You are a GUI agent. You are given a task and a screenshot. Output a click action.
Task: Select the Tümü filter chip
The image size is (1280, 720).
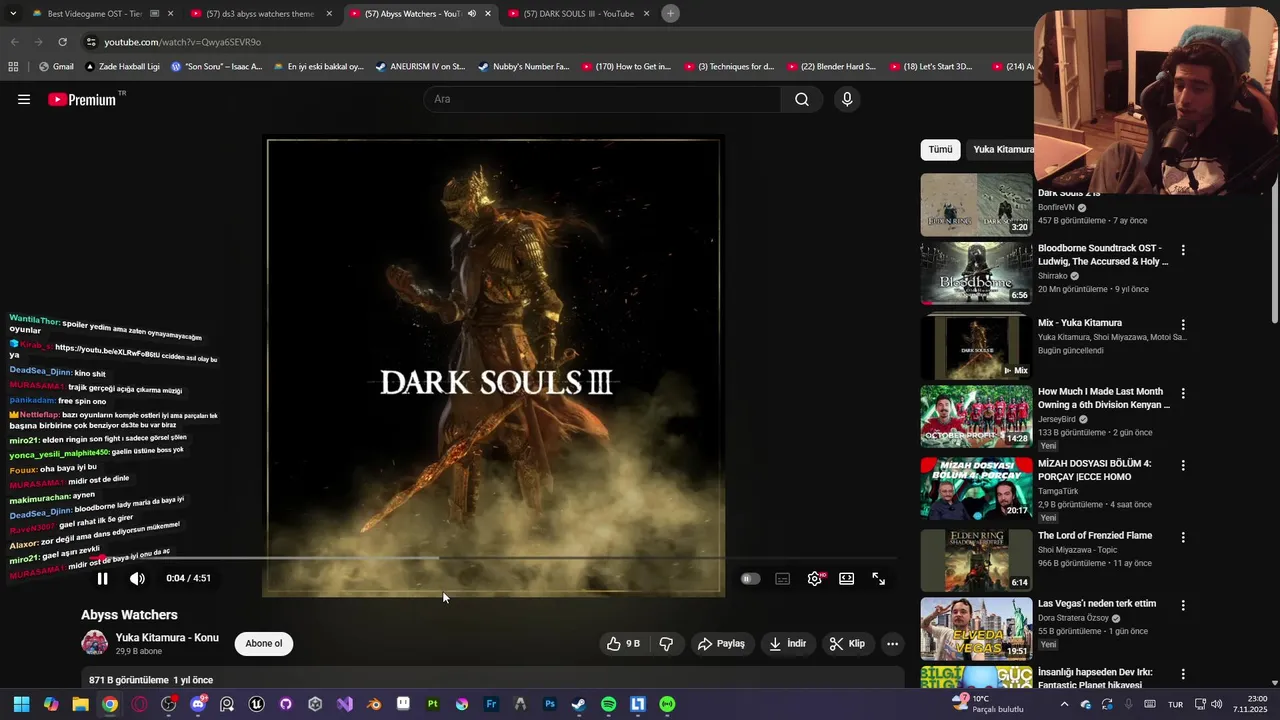pos(940,150)
